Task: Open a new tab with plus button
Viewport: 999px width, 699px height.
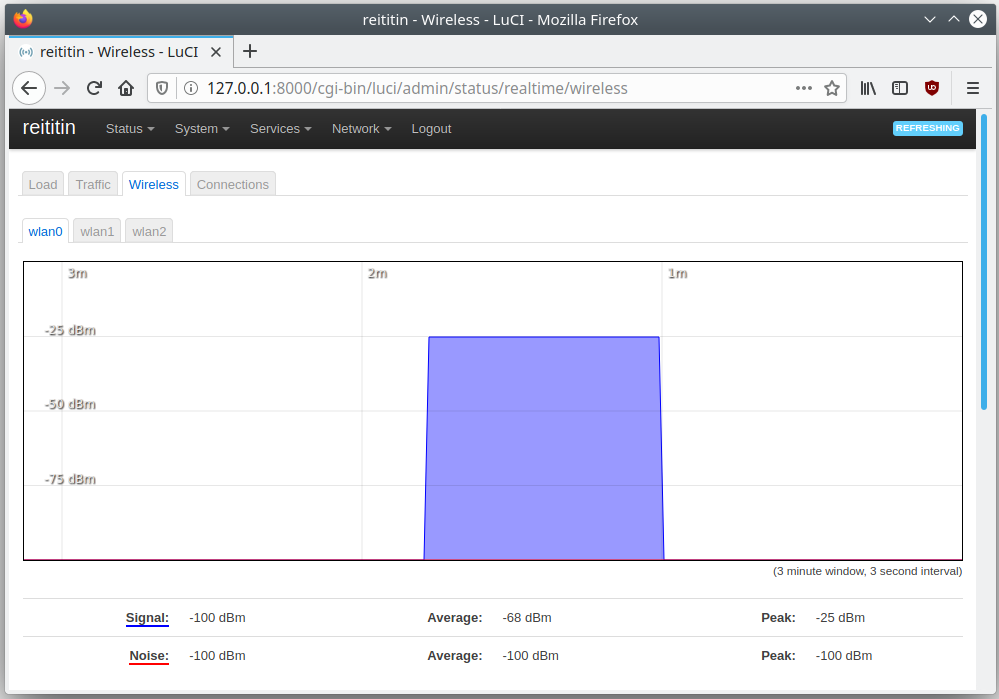Action: point(250,51)
